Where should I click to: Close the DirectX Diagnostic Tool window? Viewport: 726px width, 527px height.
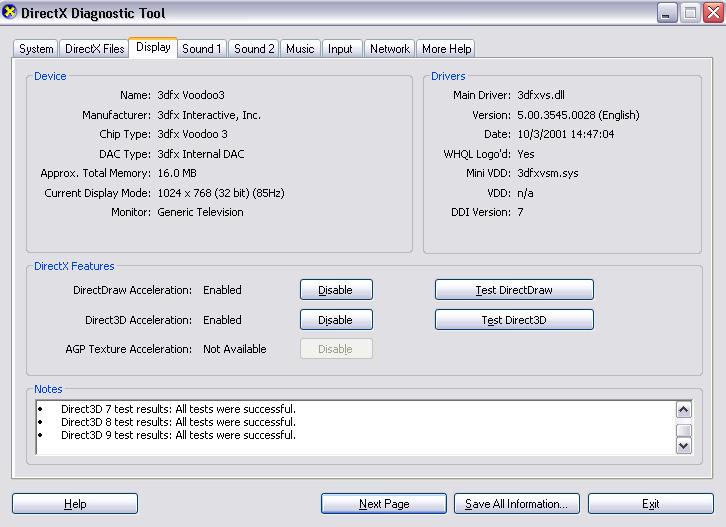pos(713,13)
